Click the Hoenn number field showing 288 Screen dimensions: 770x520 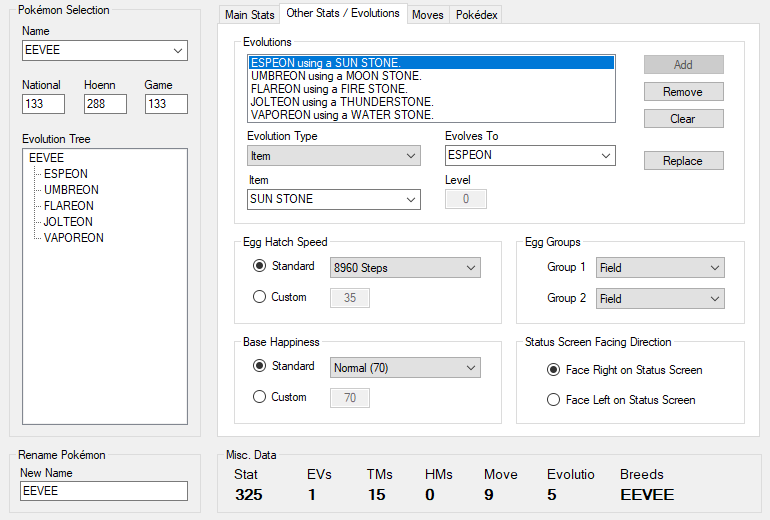[105, 104]
